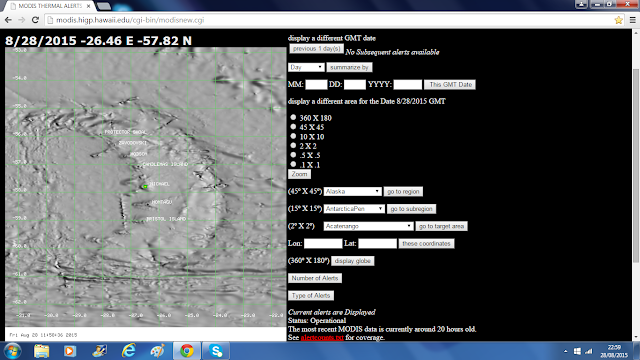Close the MODIS THERMAL ALERTS tab
Image resolution: width=640 pixels, height=360 pixels.
click(x=89, y=6)
